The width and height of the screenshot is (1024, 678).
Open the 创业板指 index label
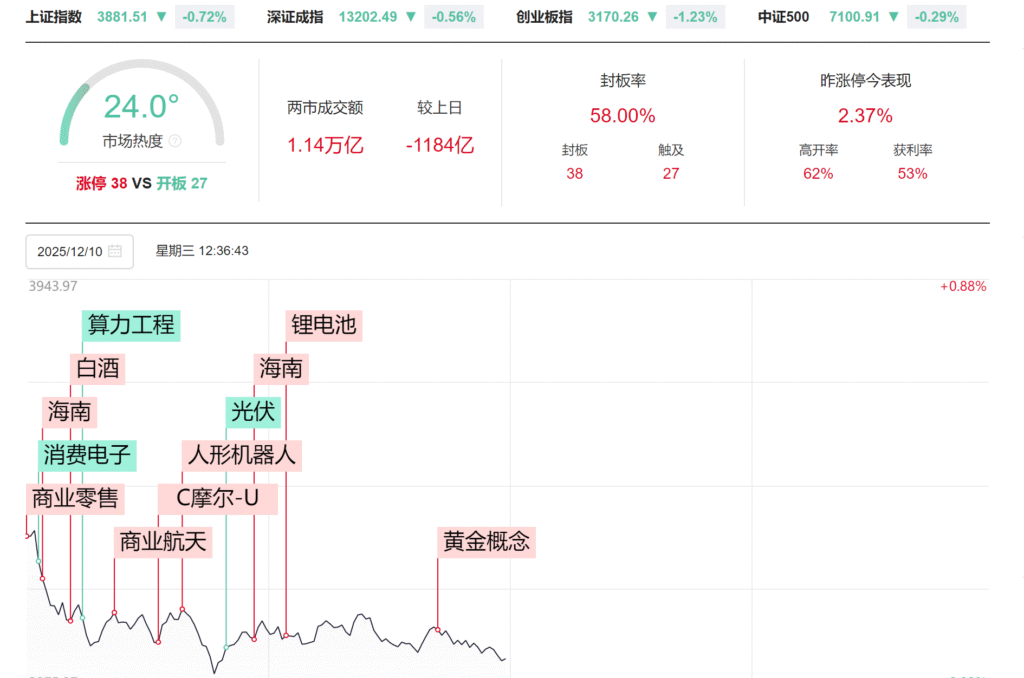tap(544, 17)
